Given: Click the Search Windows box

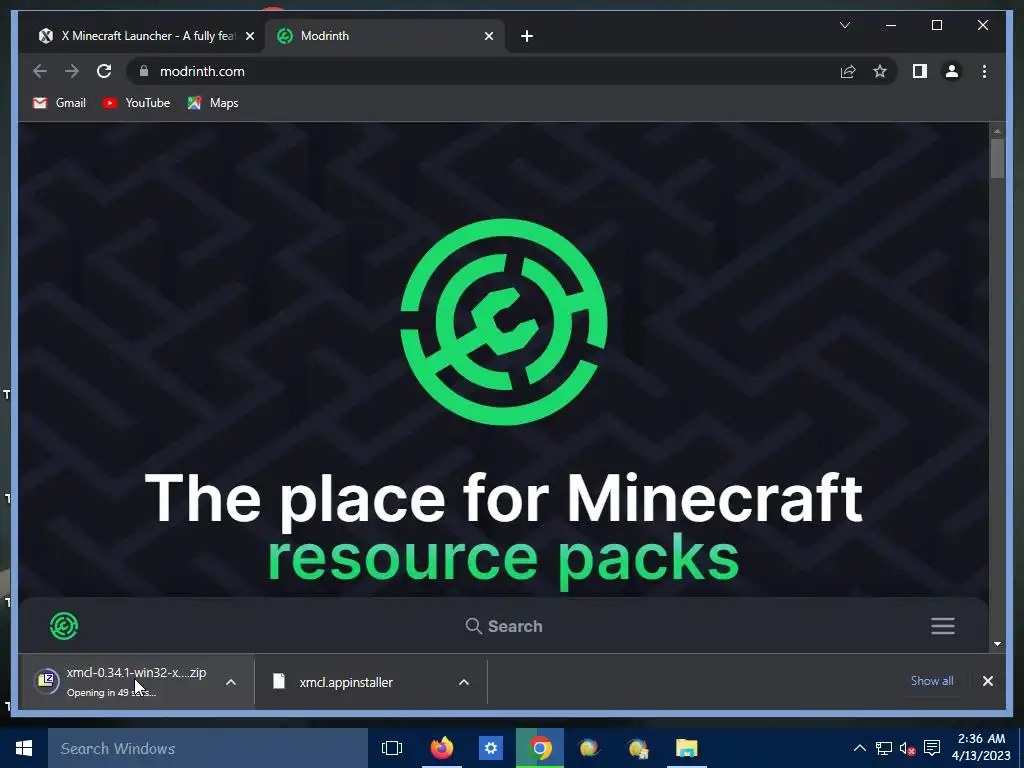Looking at the screenshot, I should pyautogui.click(x=208, y=748).
